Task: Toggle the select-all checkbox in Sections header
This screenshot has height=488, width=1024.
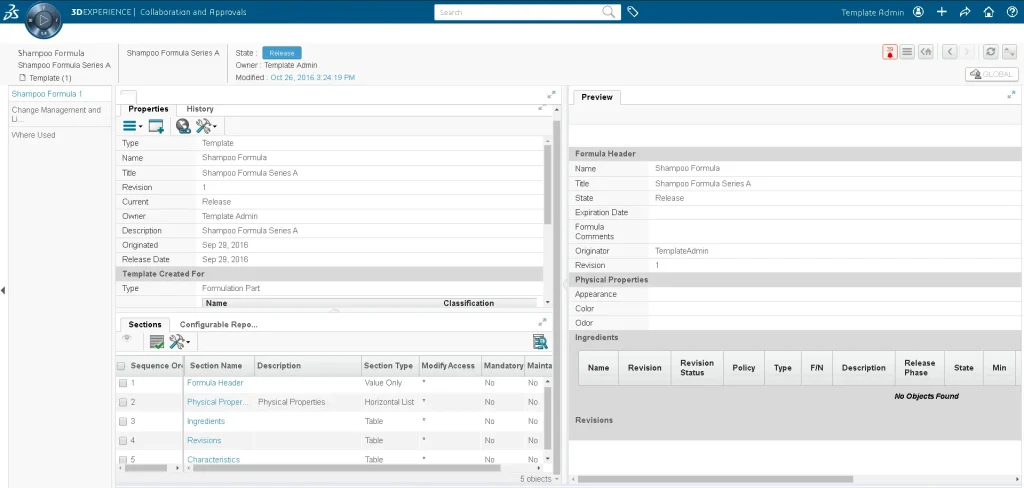Action: (x=121, y=366)
